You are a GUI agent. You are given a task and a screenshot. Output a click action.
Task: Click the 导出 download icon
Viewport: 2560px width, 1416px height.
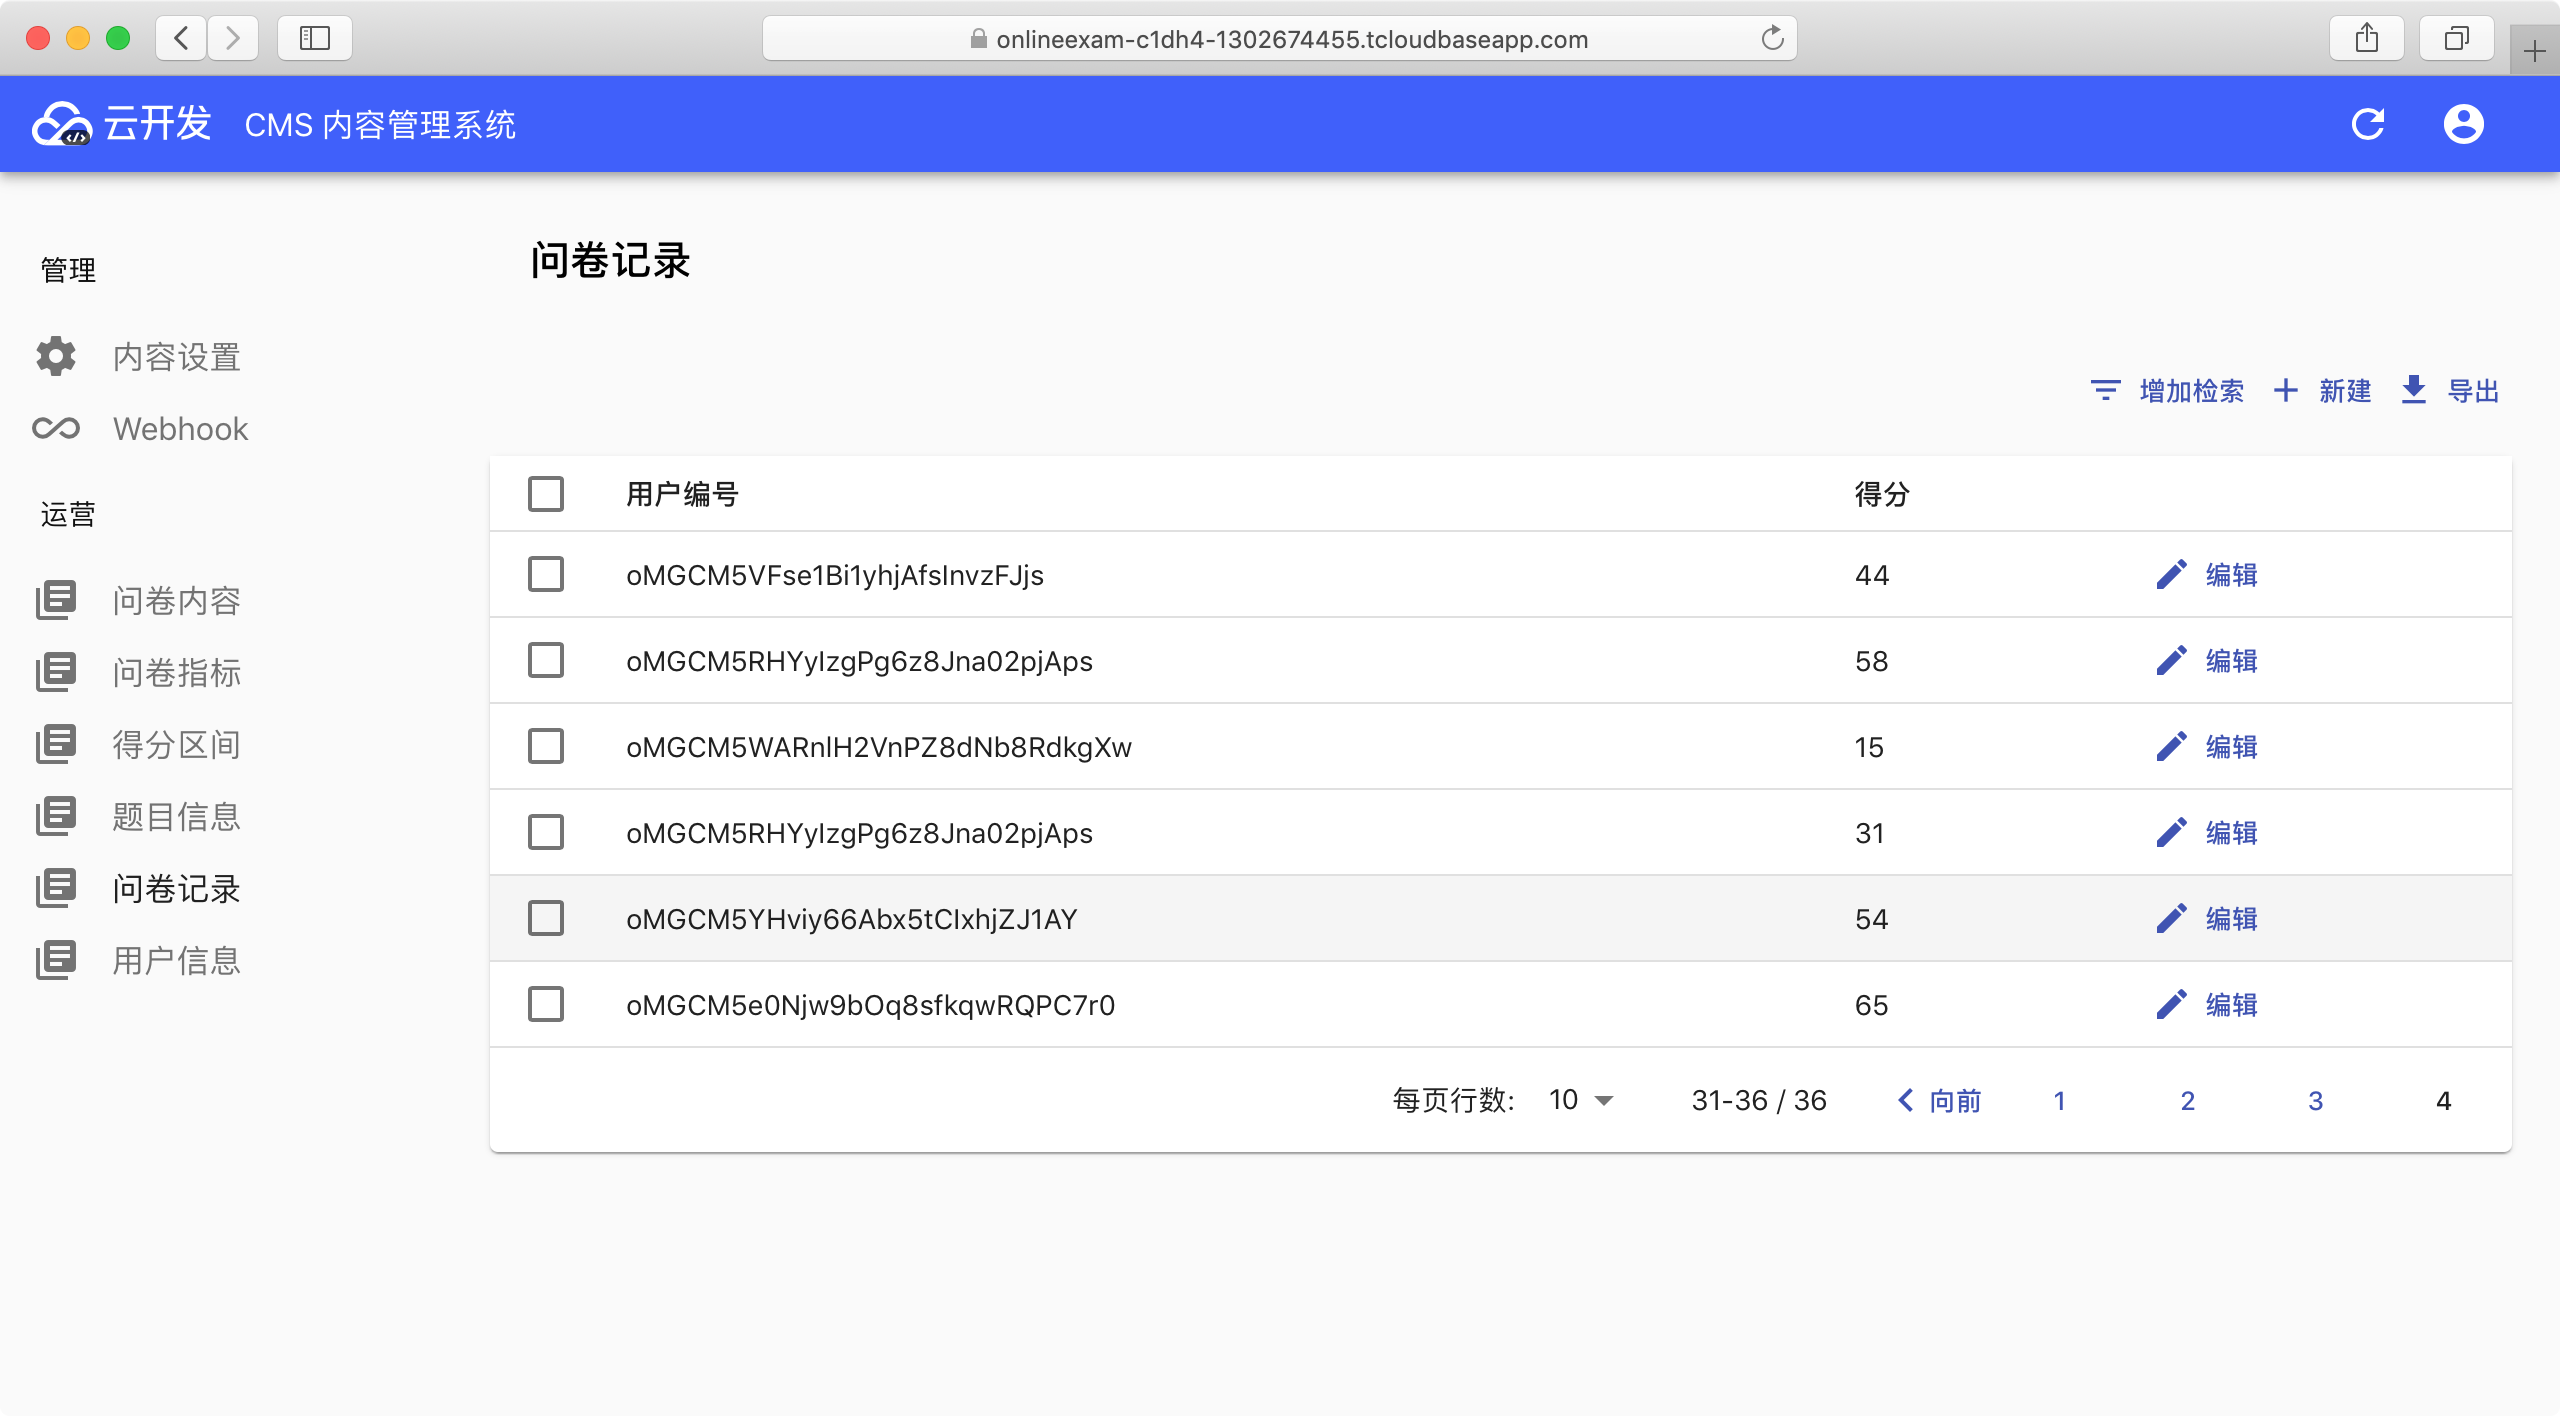pyautogui.click(x=2413, y=390)
